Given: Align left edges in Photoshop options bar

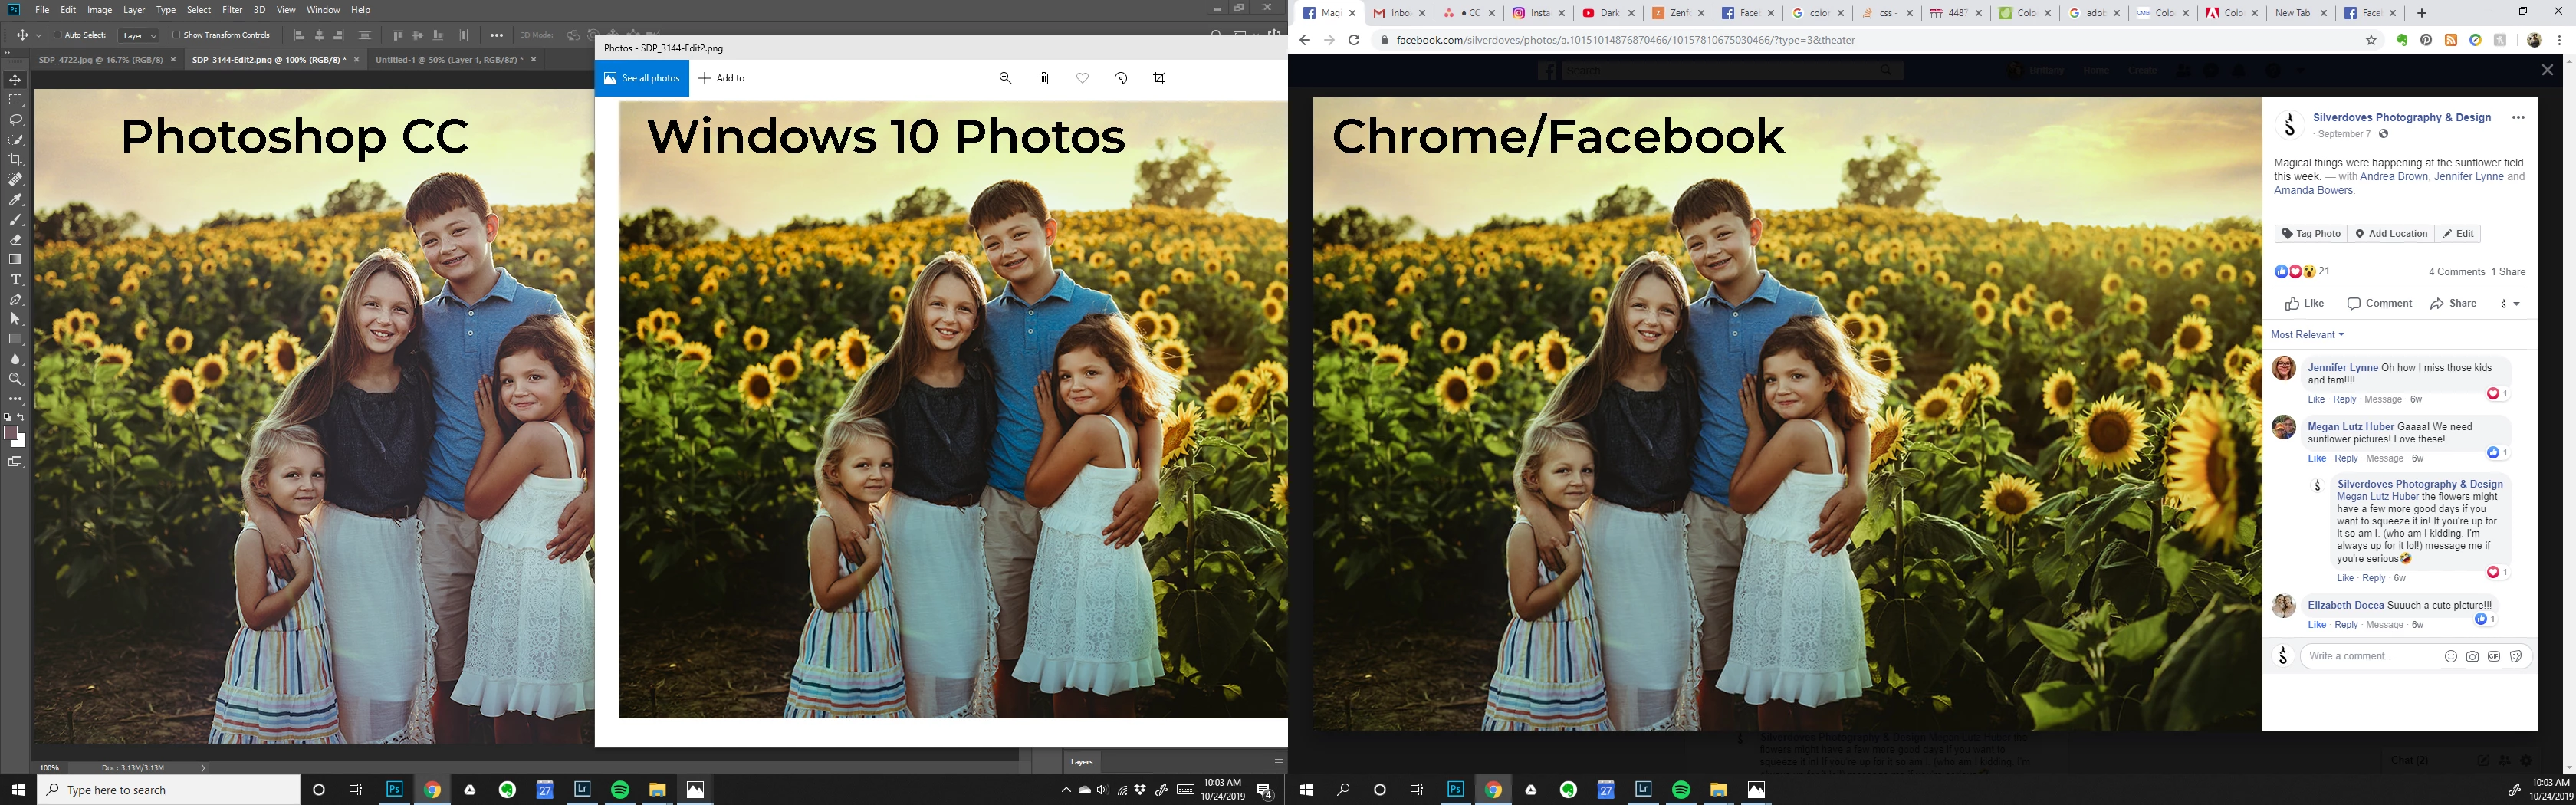Looking at the screenshot, I should (299, 35).
